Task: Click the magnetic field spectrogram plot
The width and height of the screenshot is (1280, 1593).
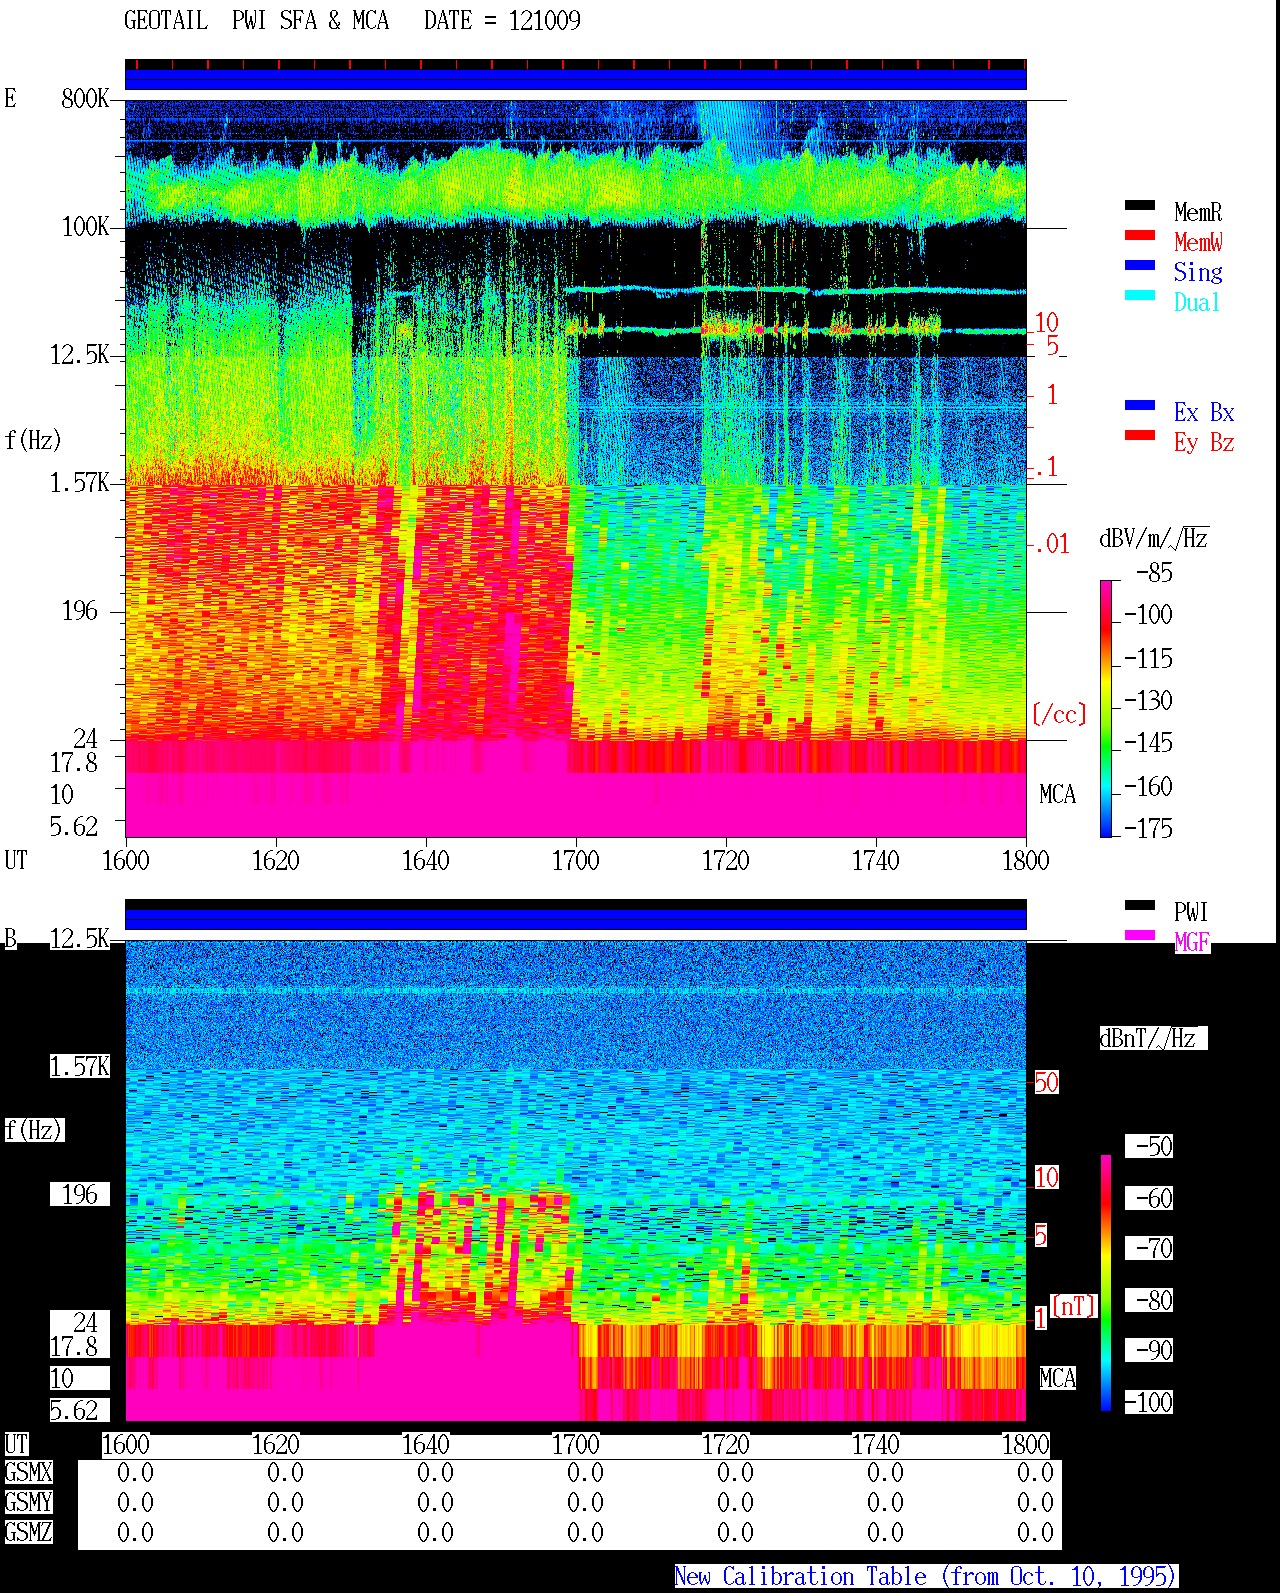Action: [x=575, y=1180]
